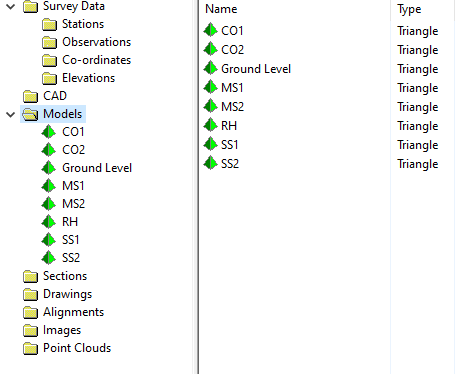Click Triangle type cell in SS2 row
Viewport: 459px width, 374px height.
[x=418, y=164]
